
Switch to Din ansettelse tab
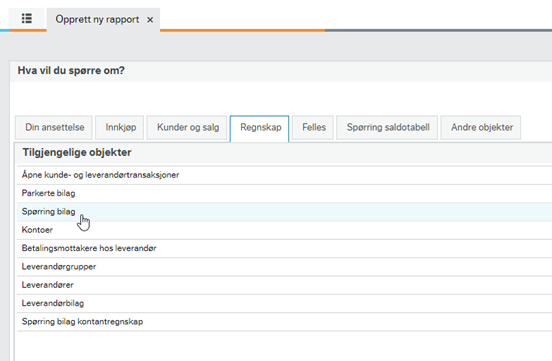tap(54, 127)
